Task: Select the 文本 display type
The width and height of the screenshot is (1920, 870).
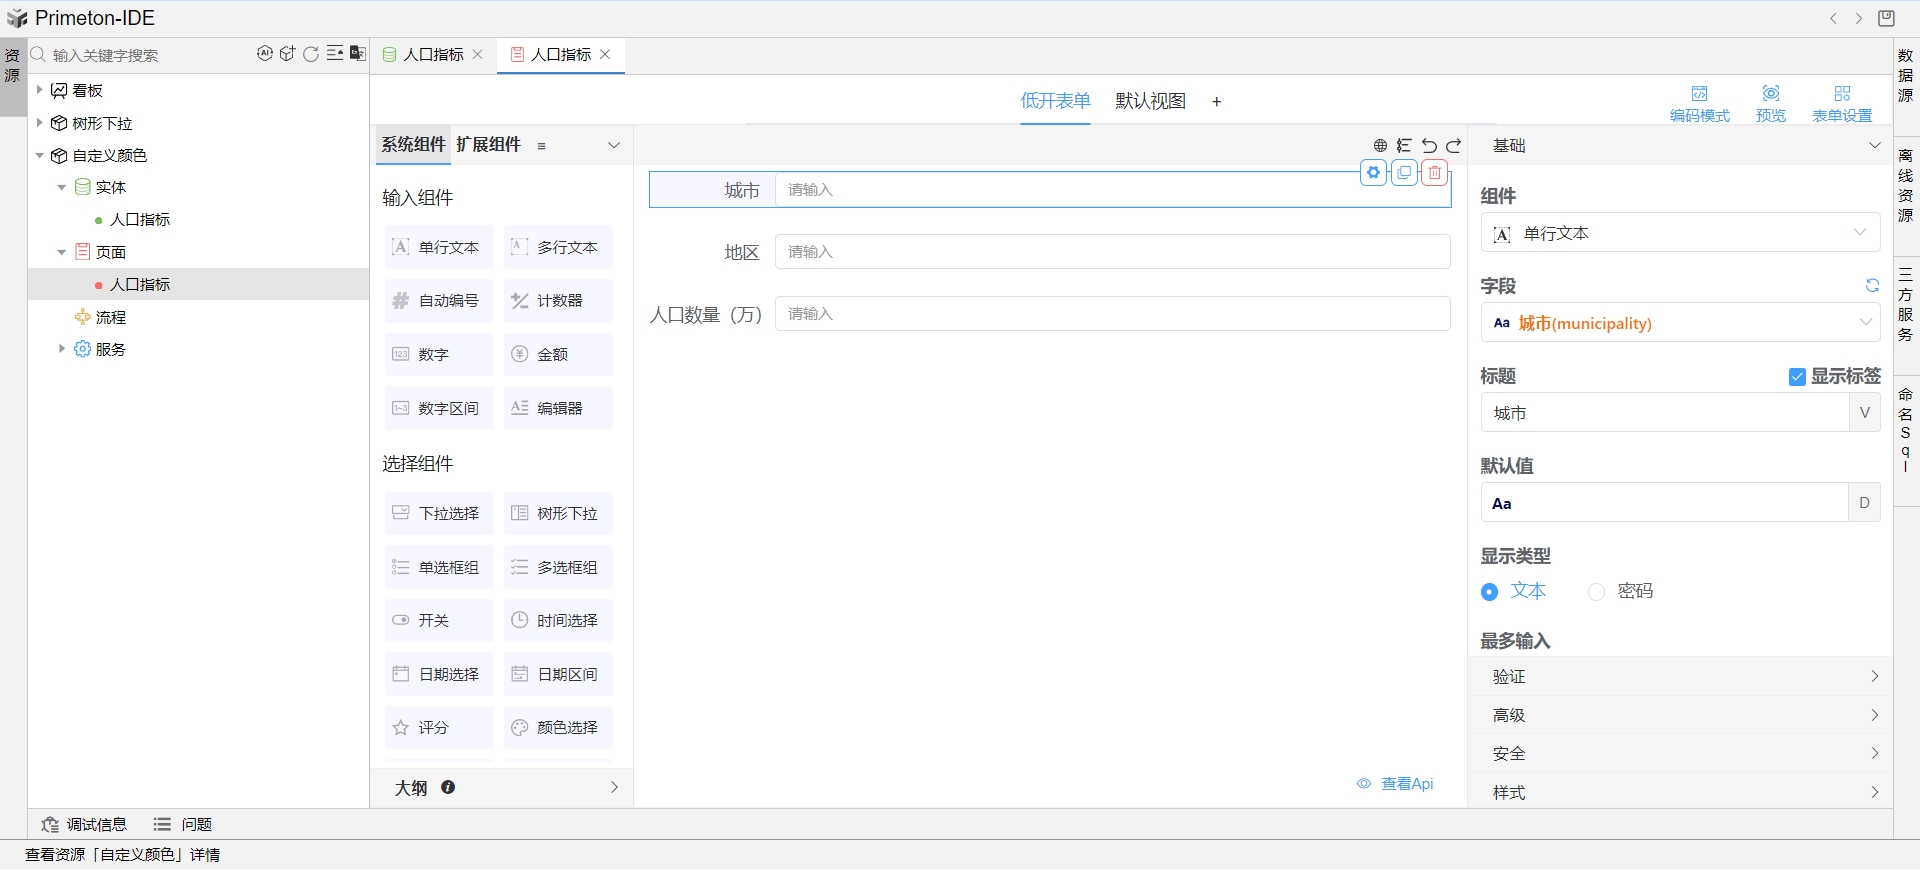Action: 1490,592
